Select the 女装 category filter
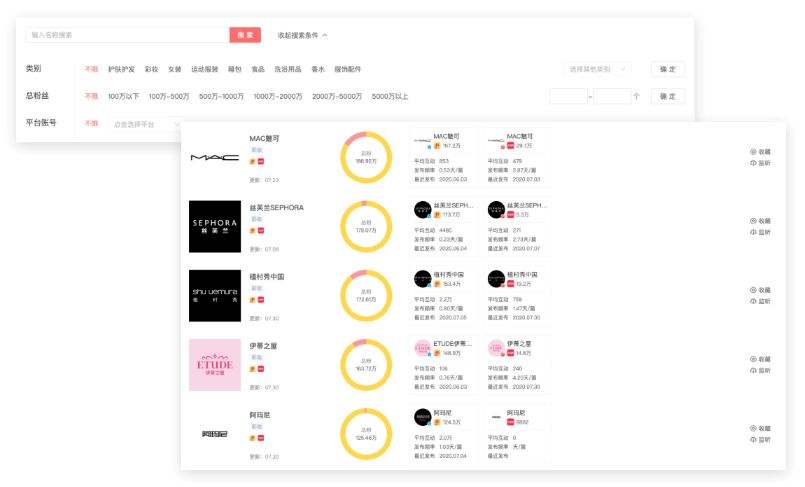The image size is (805, 487). coord(175,69)
